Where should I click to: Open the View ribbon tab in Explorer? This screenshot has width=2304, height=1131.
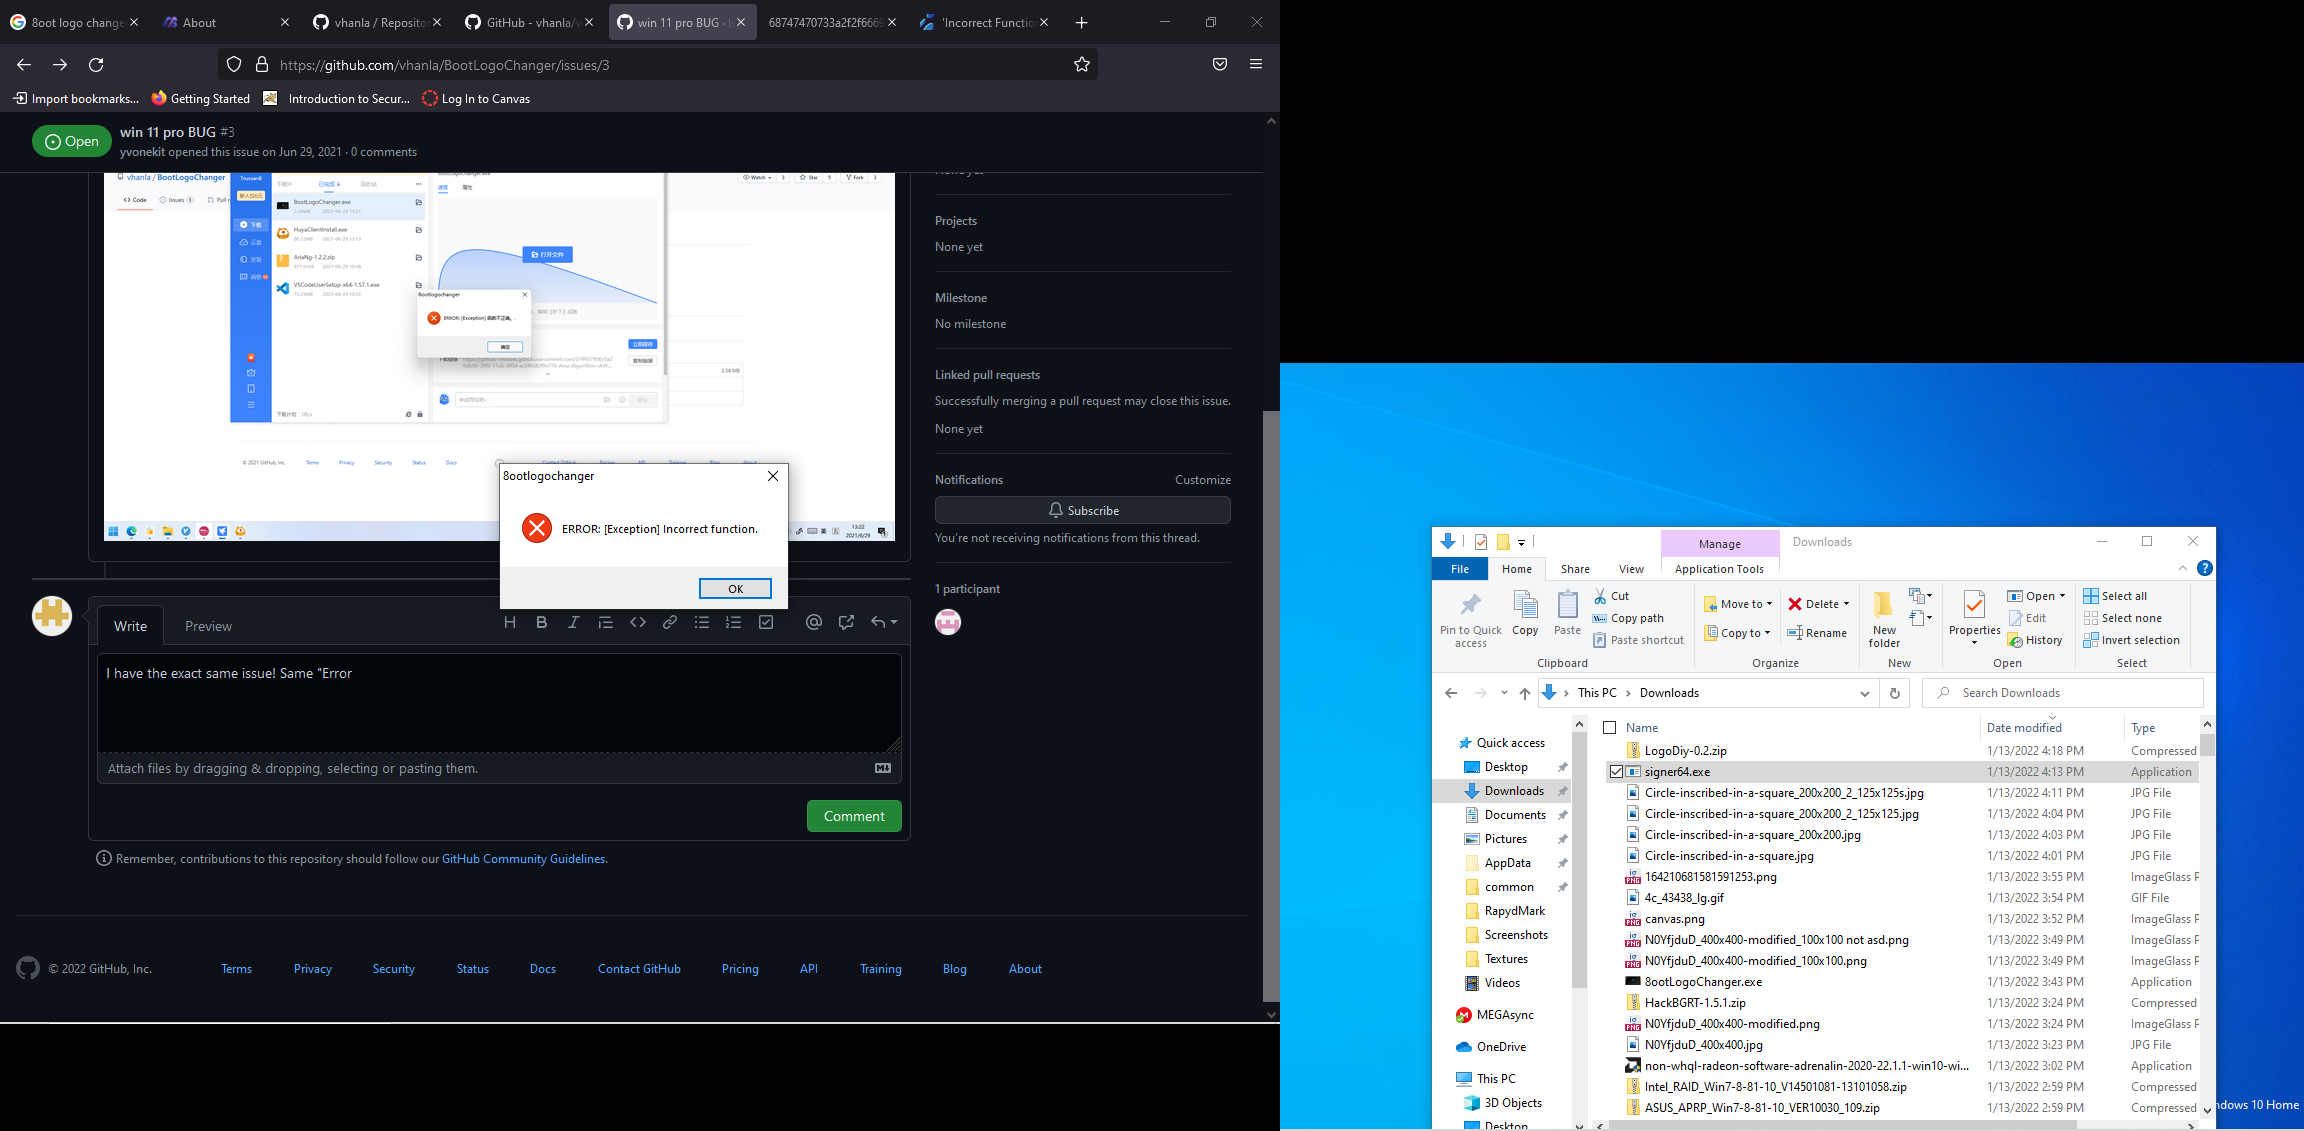click(x=1631, y=568)
